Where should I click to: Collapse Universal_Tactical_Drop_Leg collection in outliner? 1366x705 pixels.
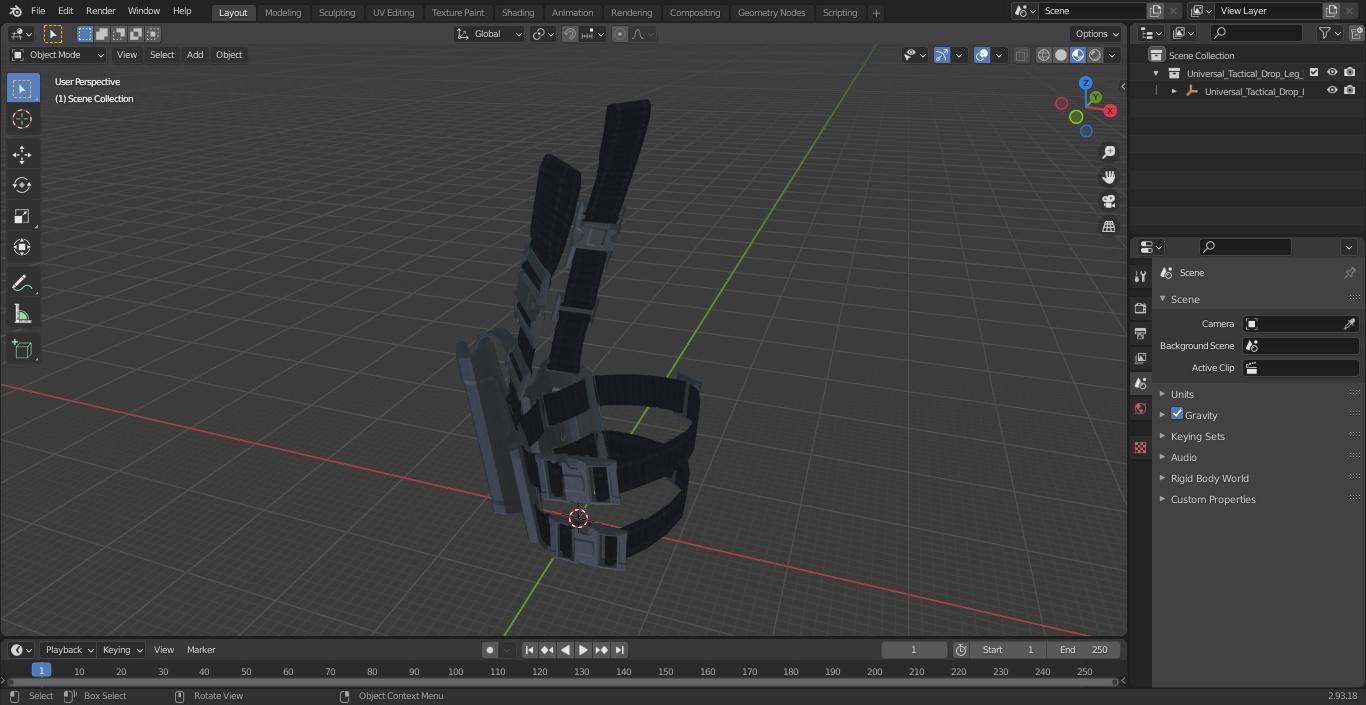pyautogui.click(x=1156, y=73)
